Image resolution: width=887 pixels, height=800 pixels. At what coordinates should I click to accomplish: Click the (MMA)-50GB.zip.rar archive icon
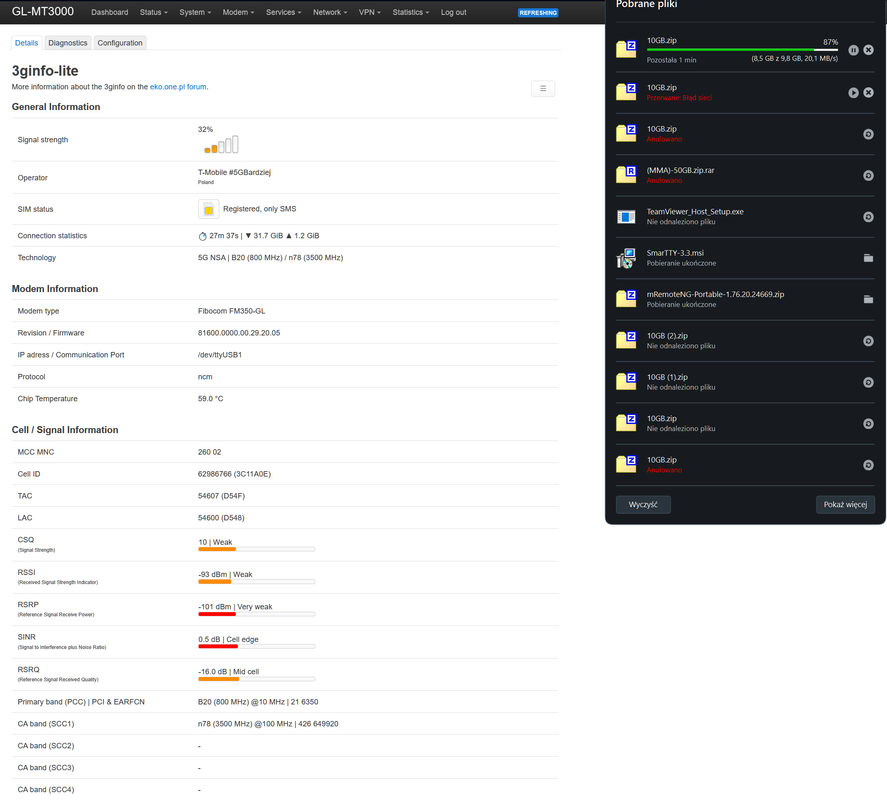pos(626,174)
